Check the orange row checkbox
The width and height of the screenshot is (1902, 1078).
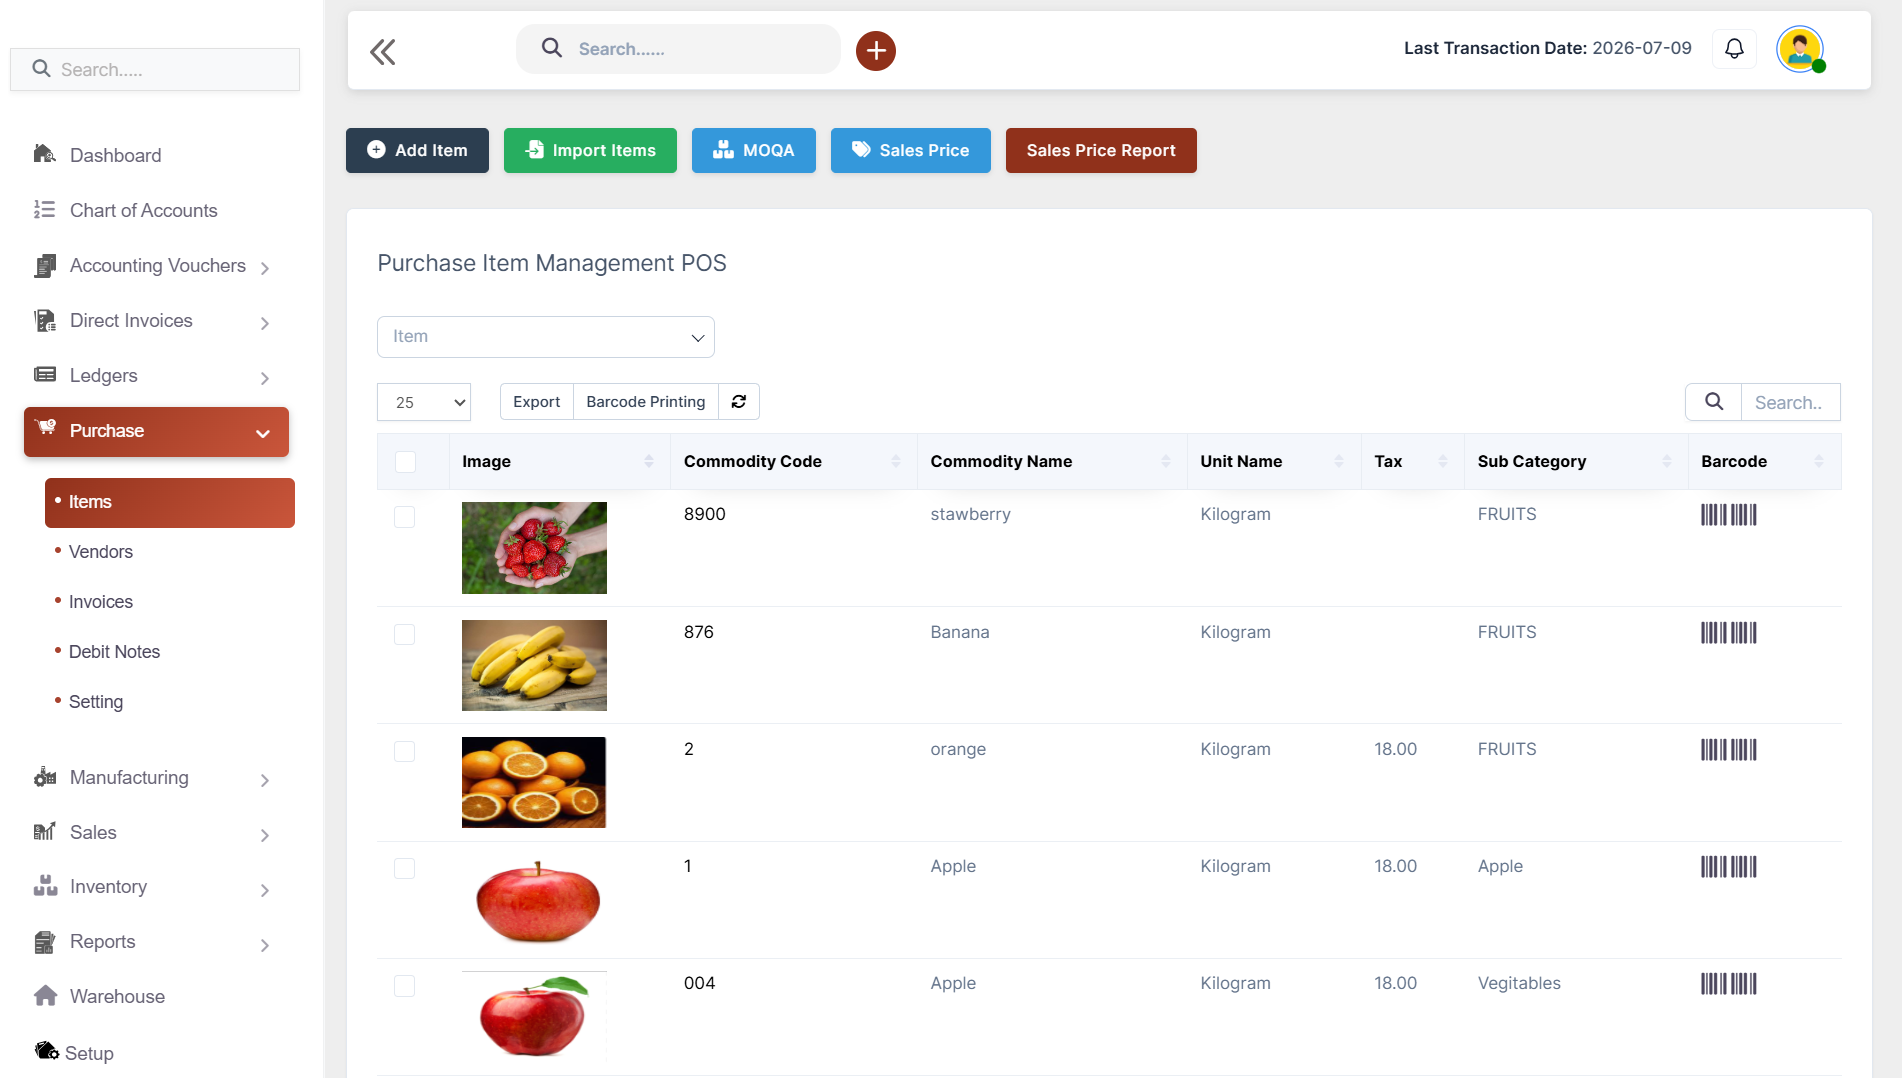(x=404, y=751)
